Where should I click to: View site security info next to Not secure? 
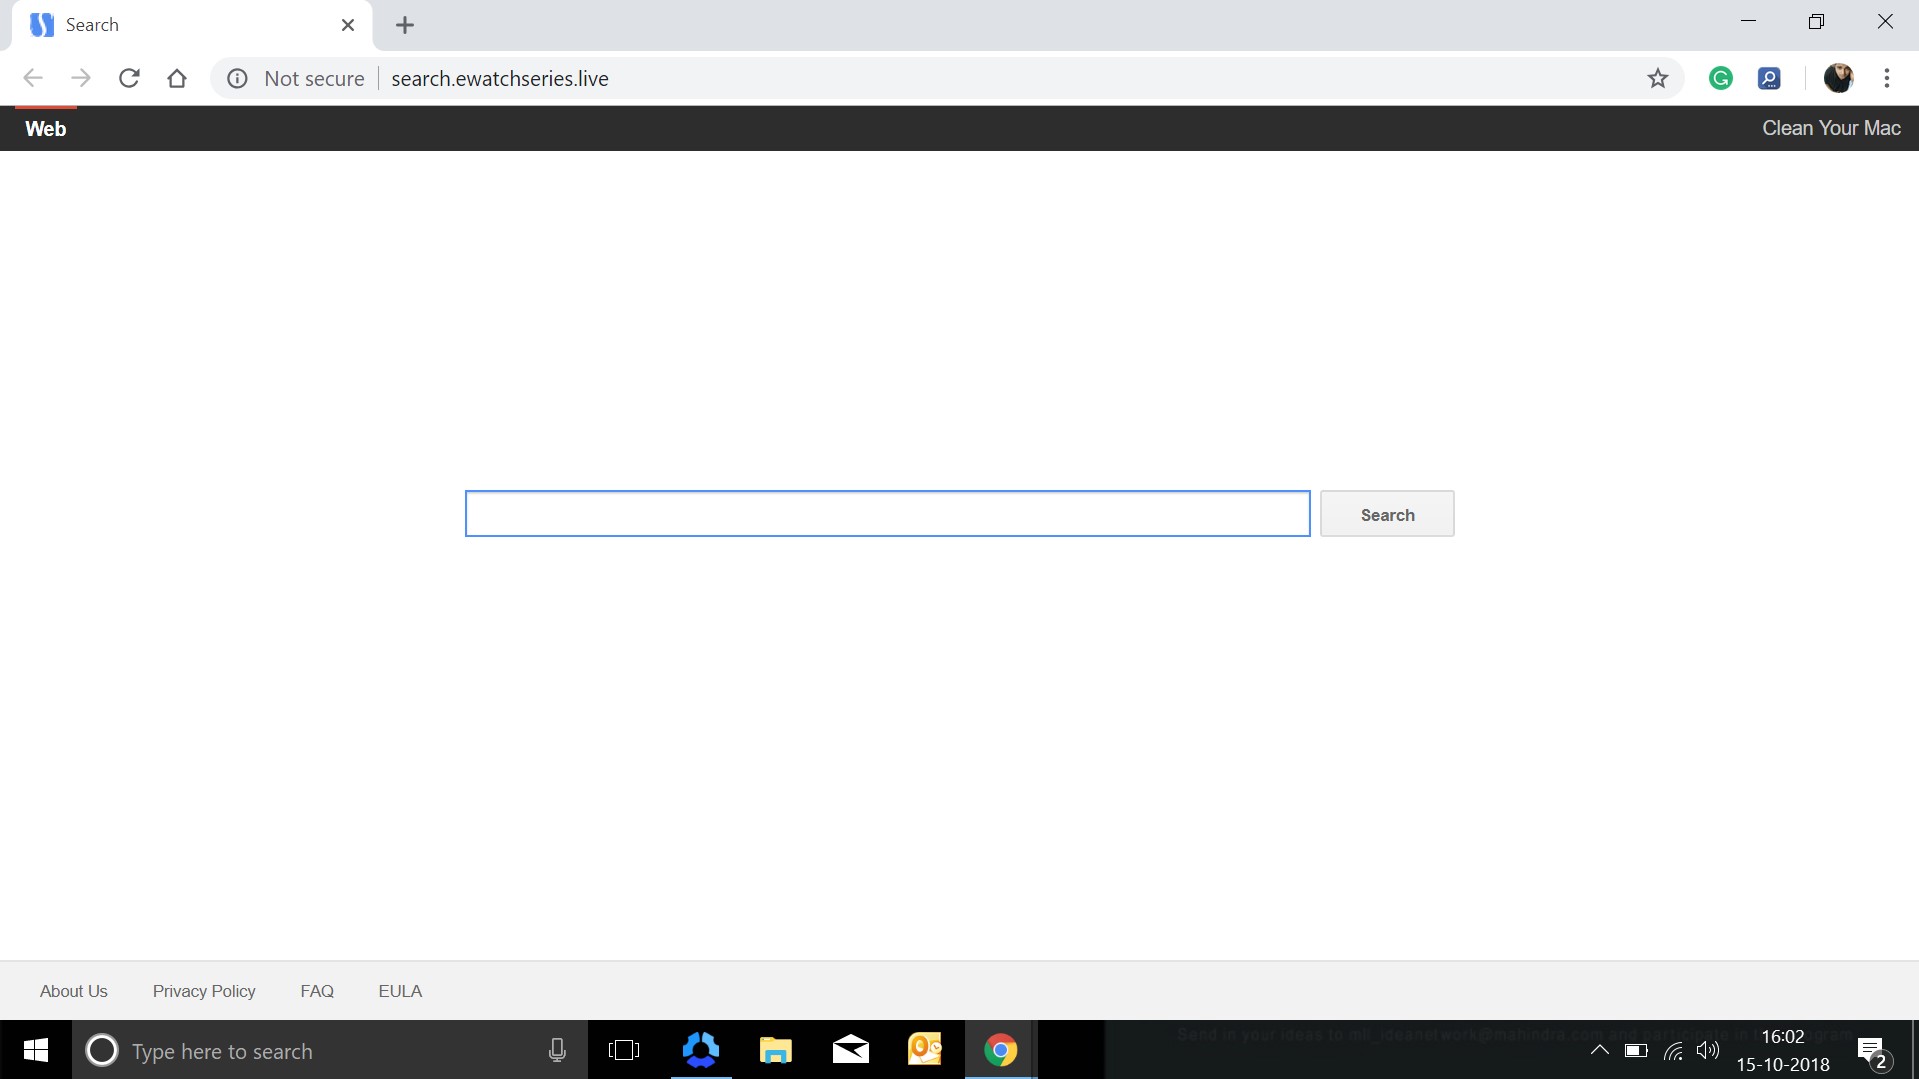[237, 78]
